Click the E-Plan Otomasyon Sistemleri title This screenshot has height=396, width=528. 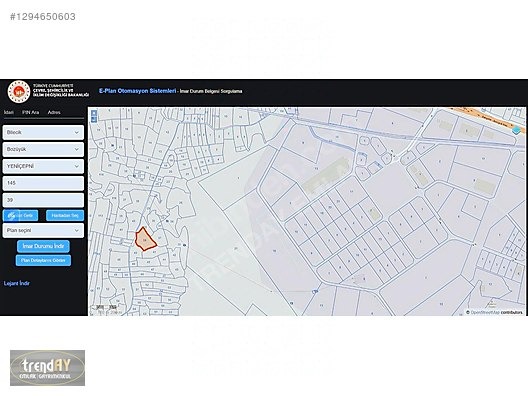tap(137, 91)
